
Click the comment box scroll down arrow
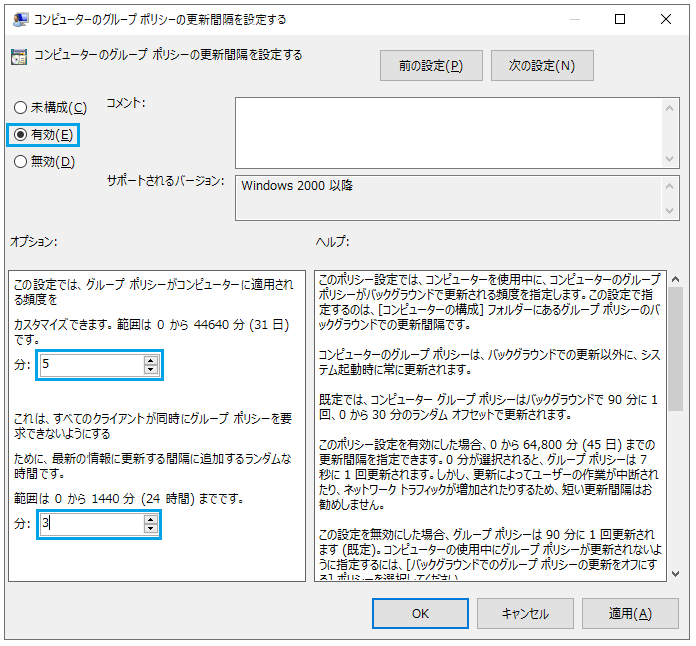(670, 159)
